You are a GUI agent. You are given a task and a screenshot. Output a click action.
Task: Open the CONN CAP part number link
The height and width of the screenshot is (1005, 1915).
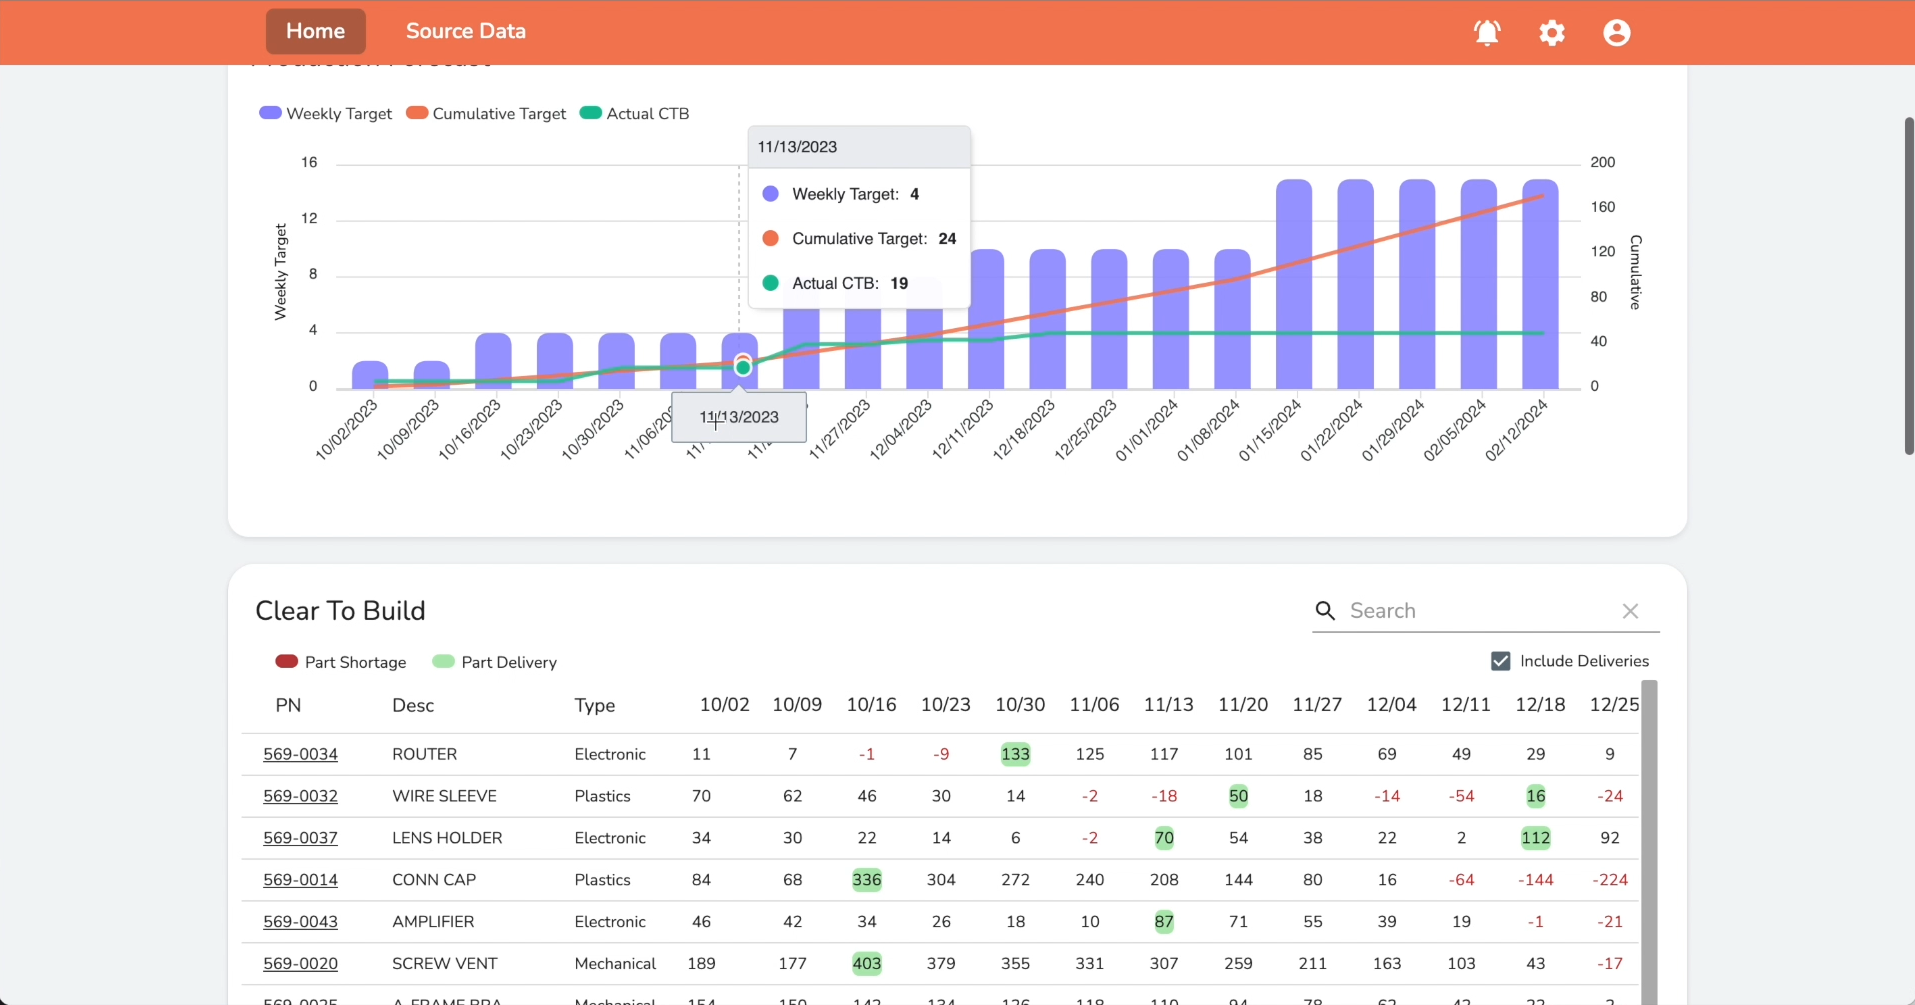(x=300, y=879)
